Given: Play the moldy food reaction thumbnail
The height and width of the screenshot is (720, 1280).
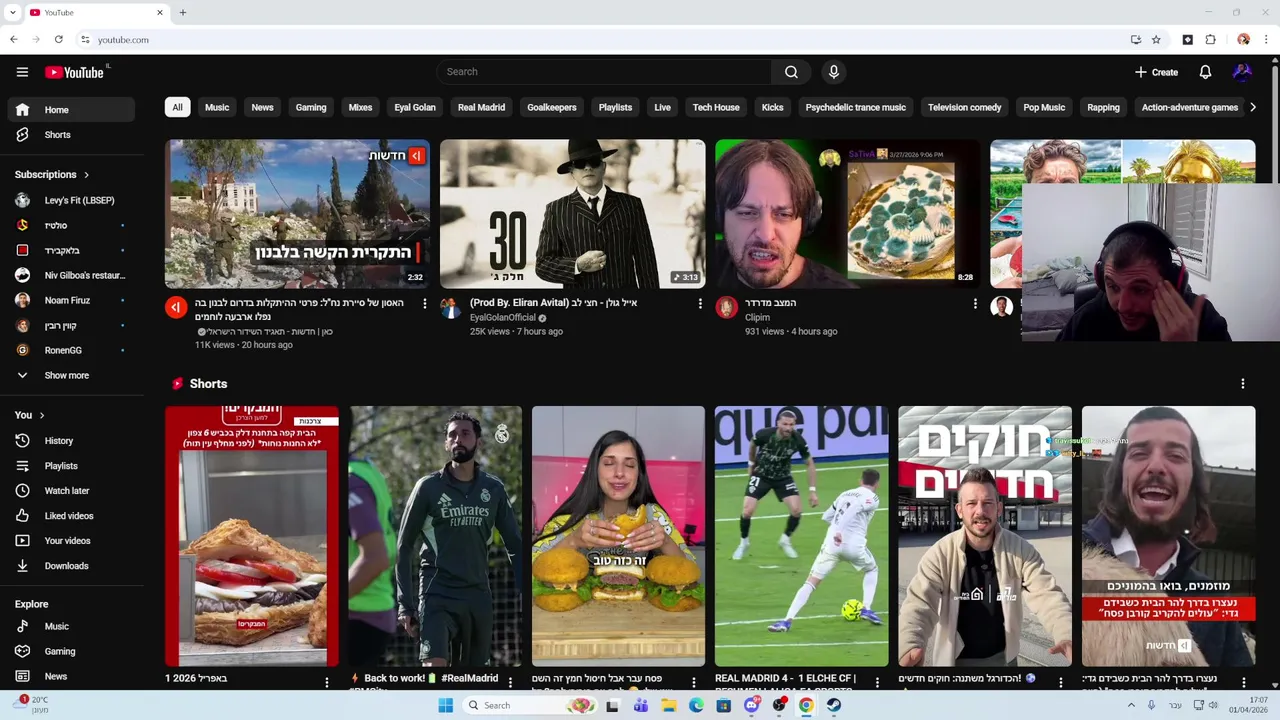Looking at the screenshot, I should pyautogui.click(x=848, y=214).
